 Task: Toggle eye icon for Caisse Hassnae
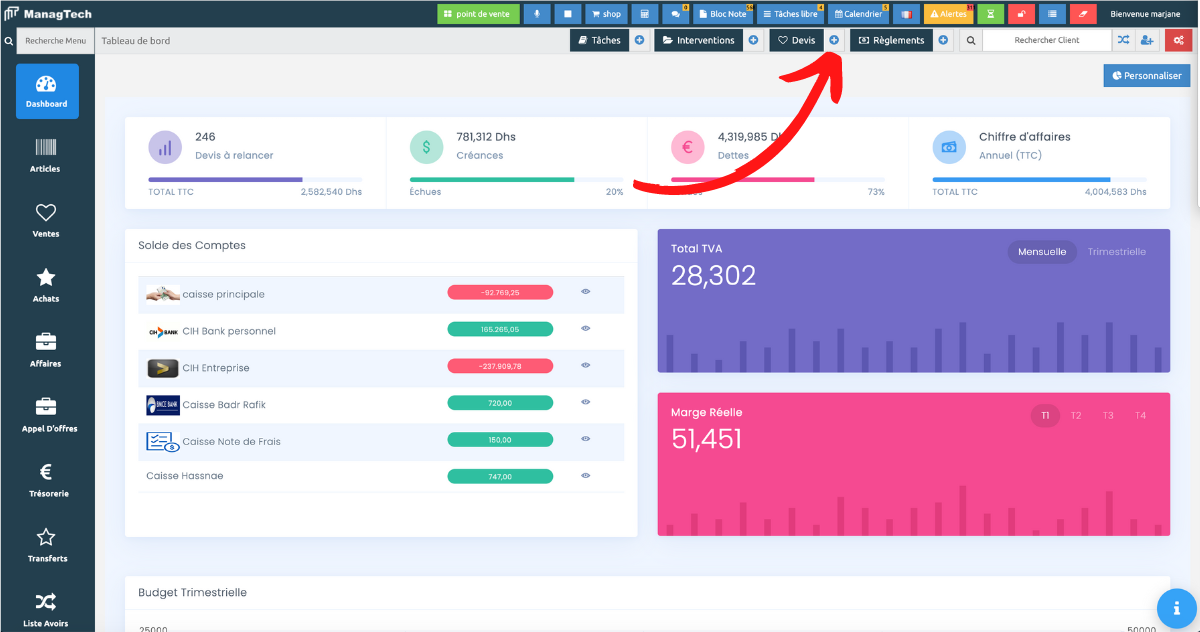tap(586, 475)
